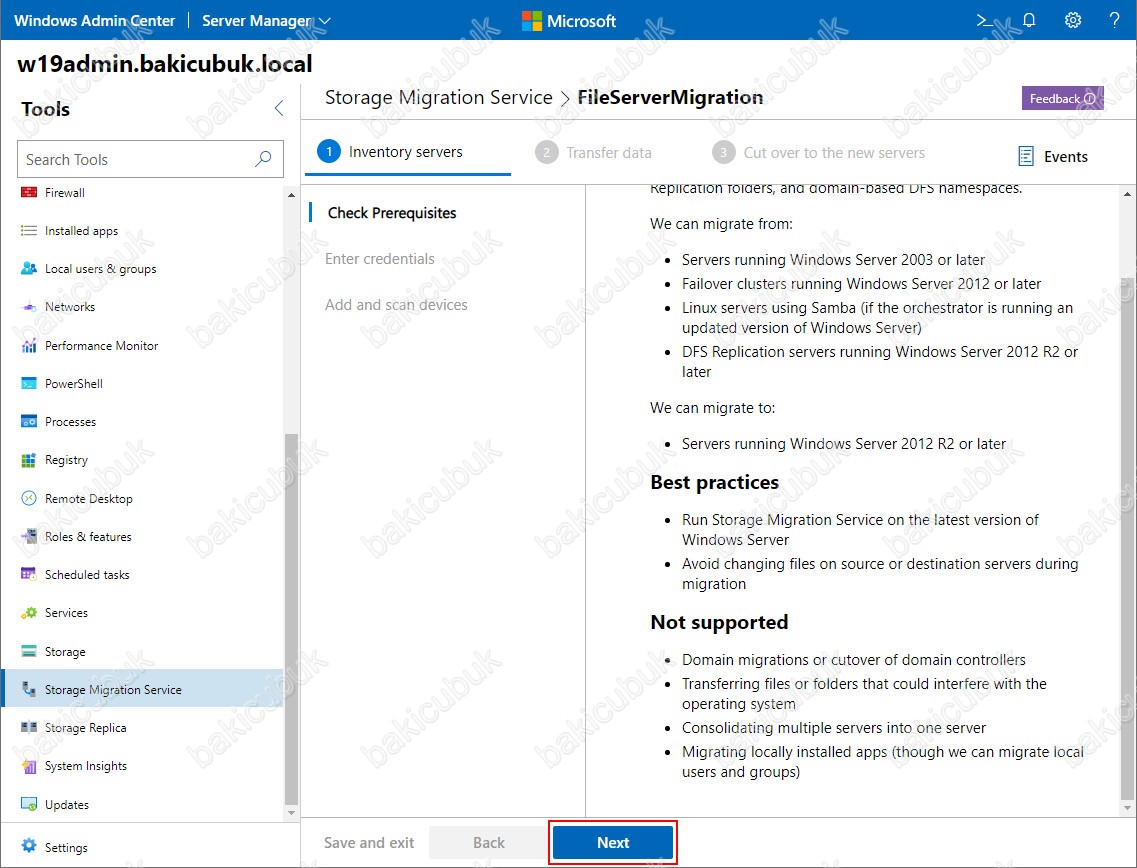
Task: Click the Tools list scrollbar up arrow
Action: pos(292,195)
